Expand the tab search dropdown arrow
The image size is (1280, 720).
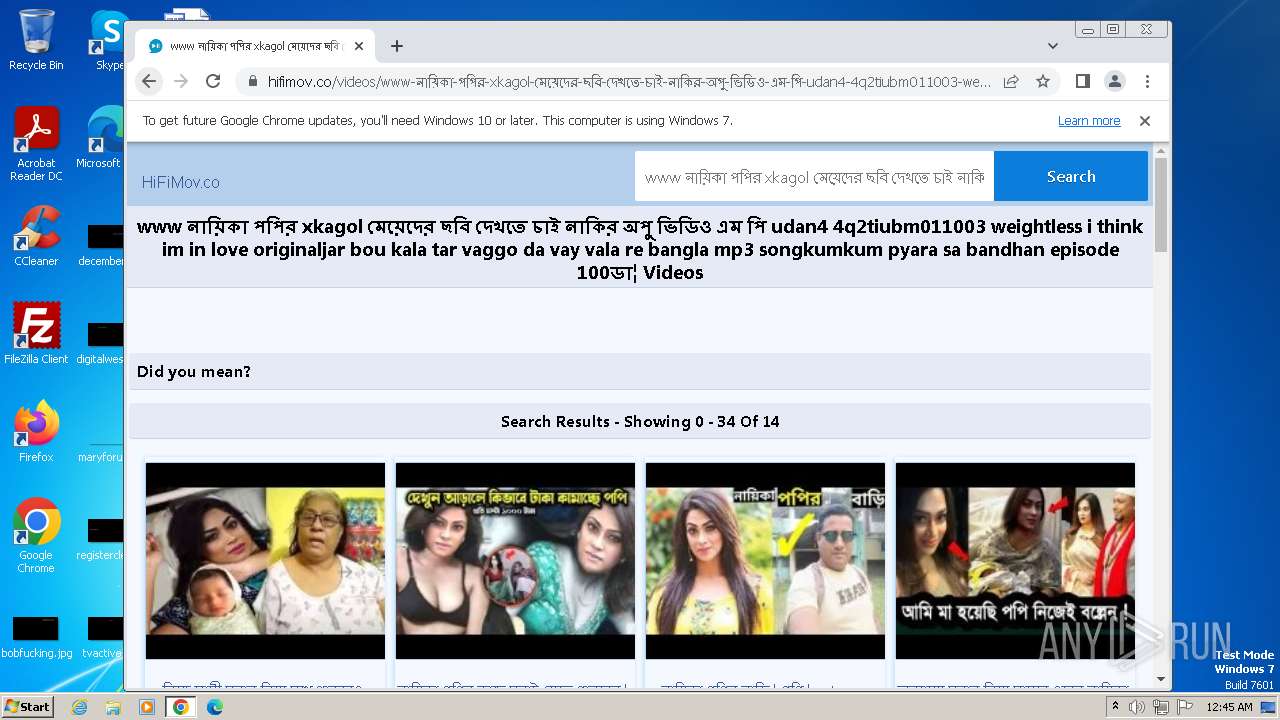click(1053, 46)
